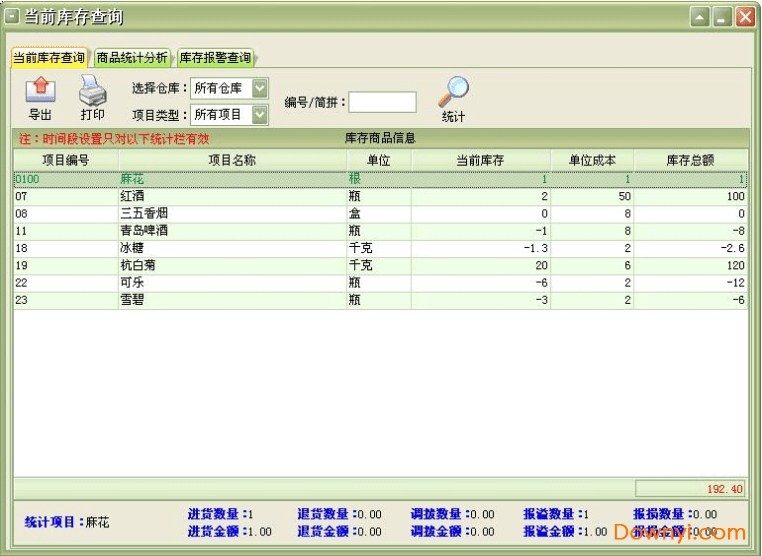Click the 单位成本 column header
762x556 pixels.
(x=592, y=160)
